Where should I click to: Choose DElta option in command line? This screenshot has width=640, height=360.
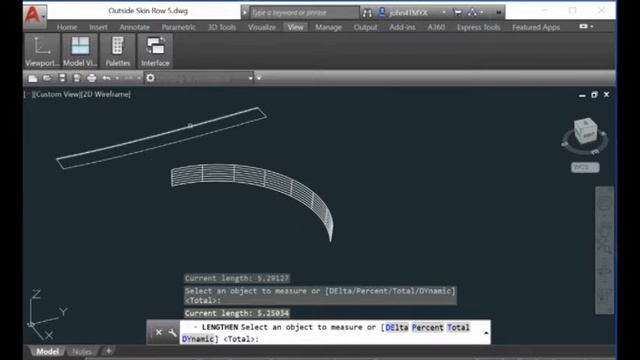point(397,327)
